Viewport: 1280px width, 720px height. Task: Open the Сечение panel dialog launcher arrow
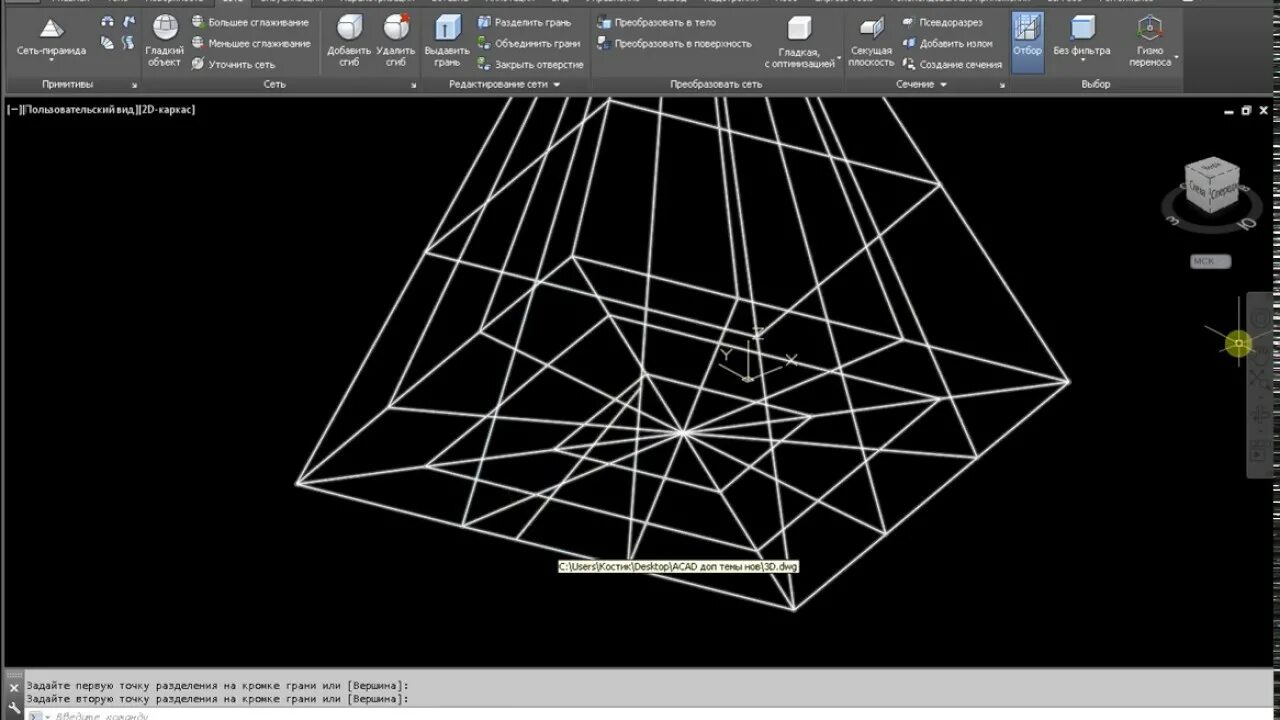[x=1001, y=85]
